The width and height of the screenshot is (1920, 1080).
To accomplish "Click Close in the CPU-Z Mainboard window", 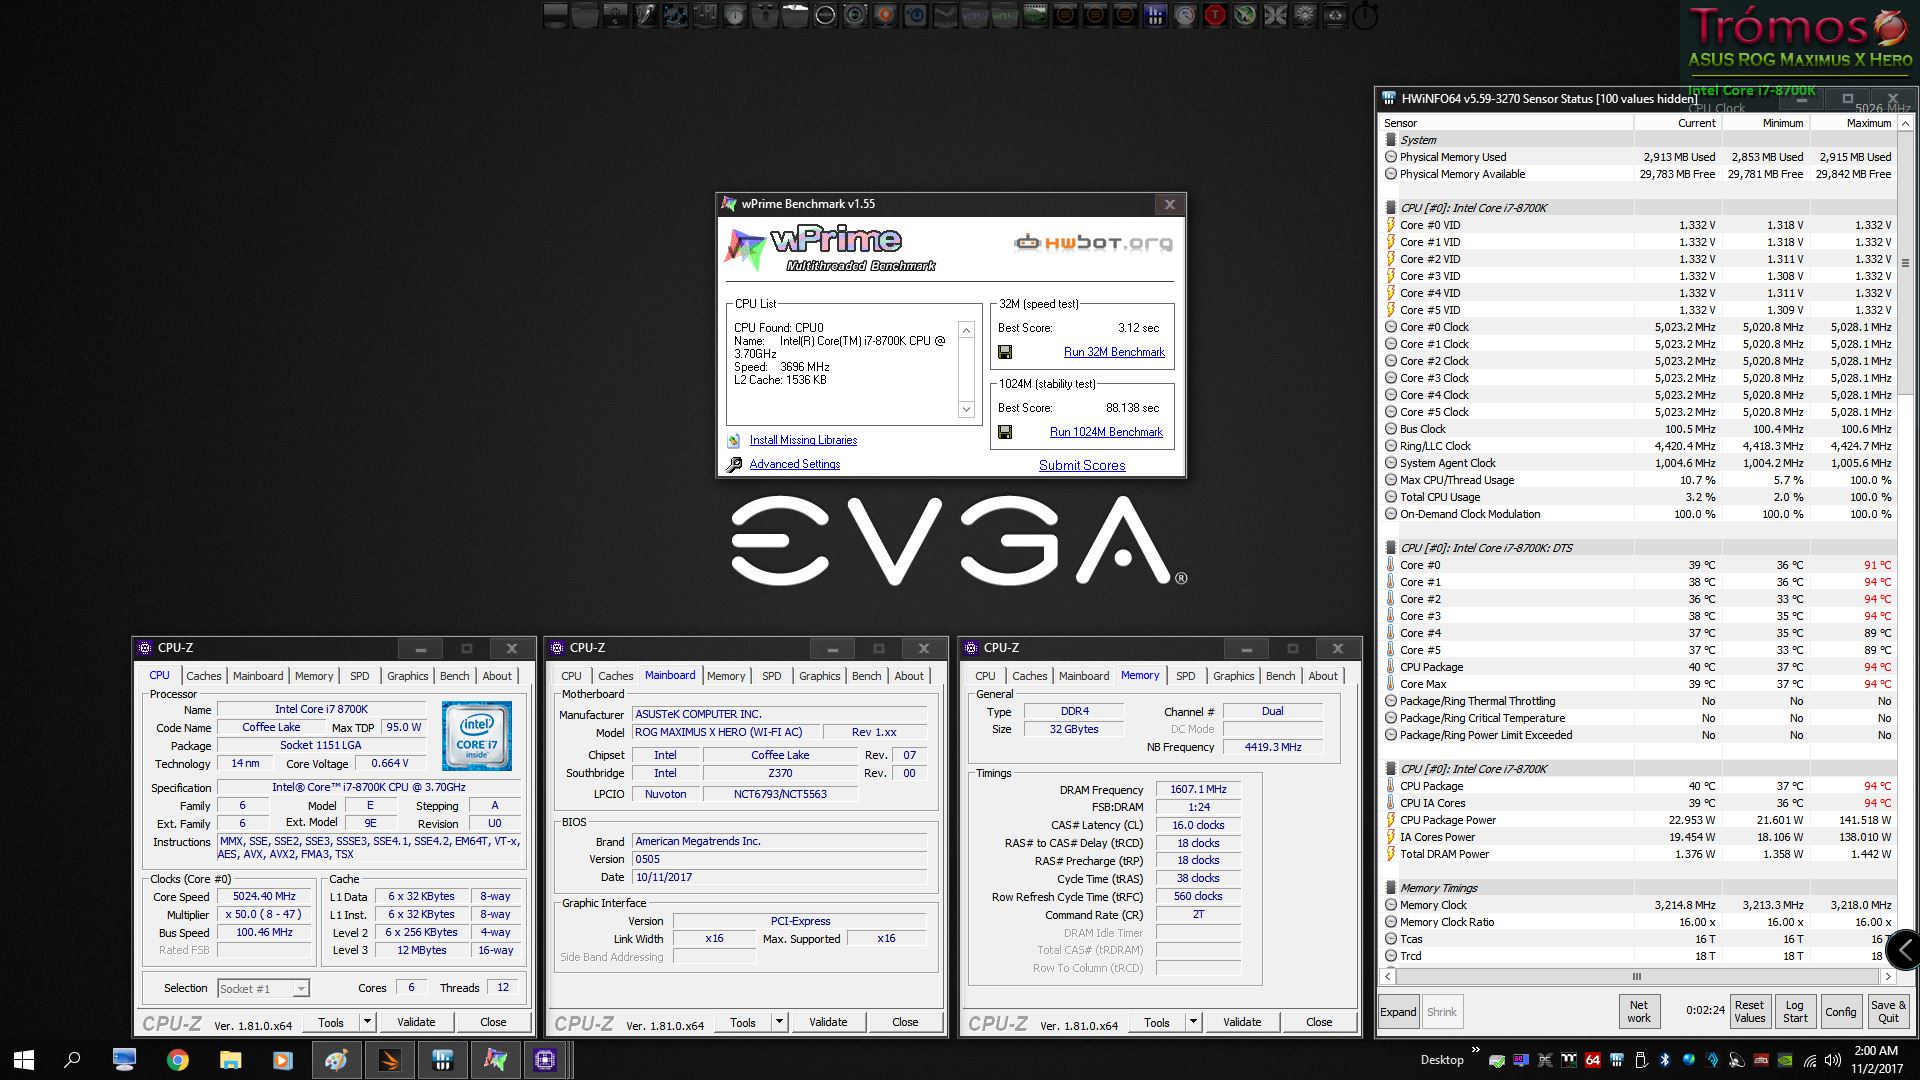I will (x=905, y=1022).
